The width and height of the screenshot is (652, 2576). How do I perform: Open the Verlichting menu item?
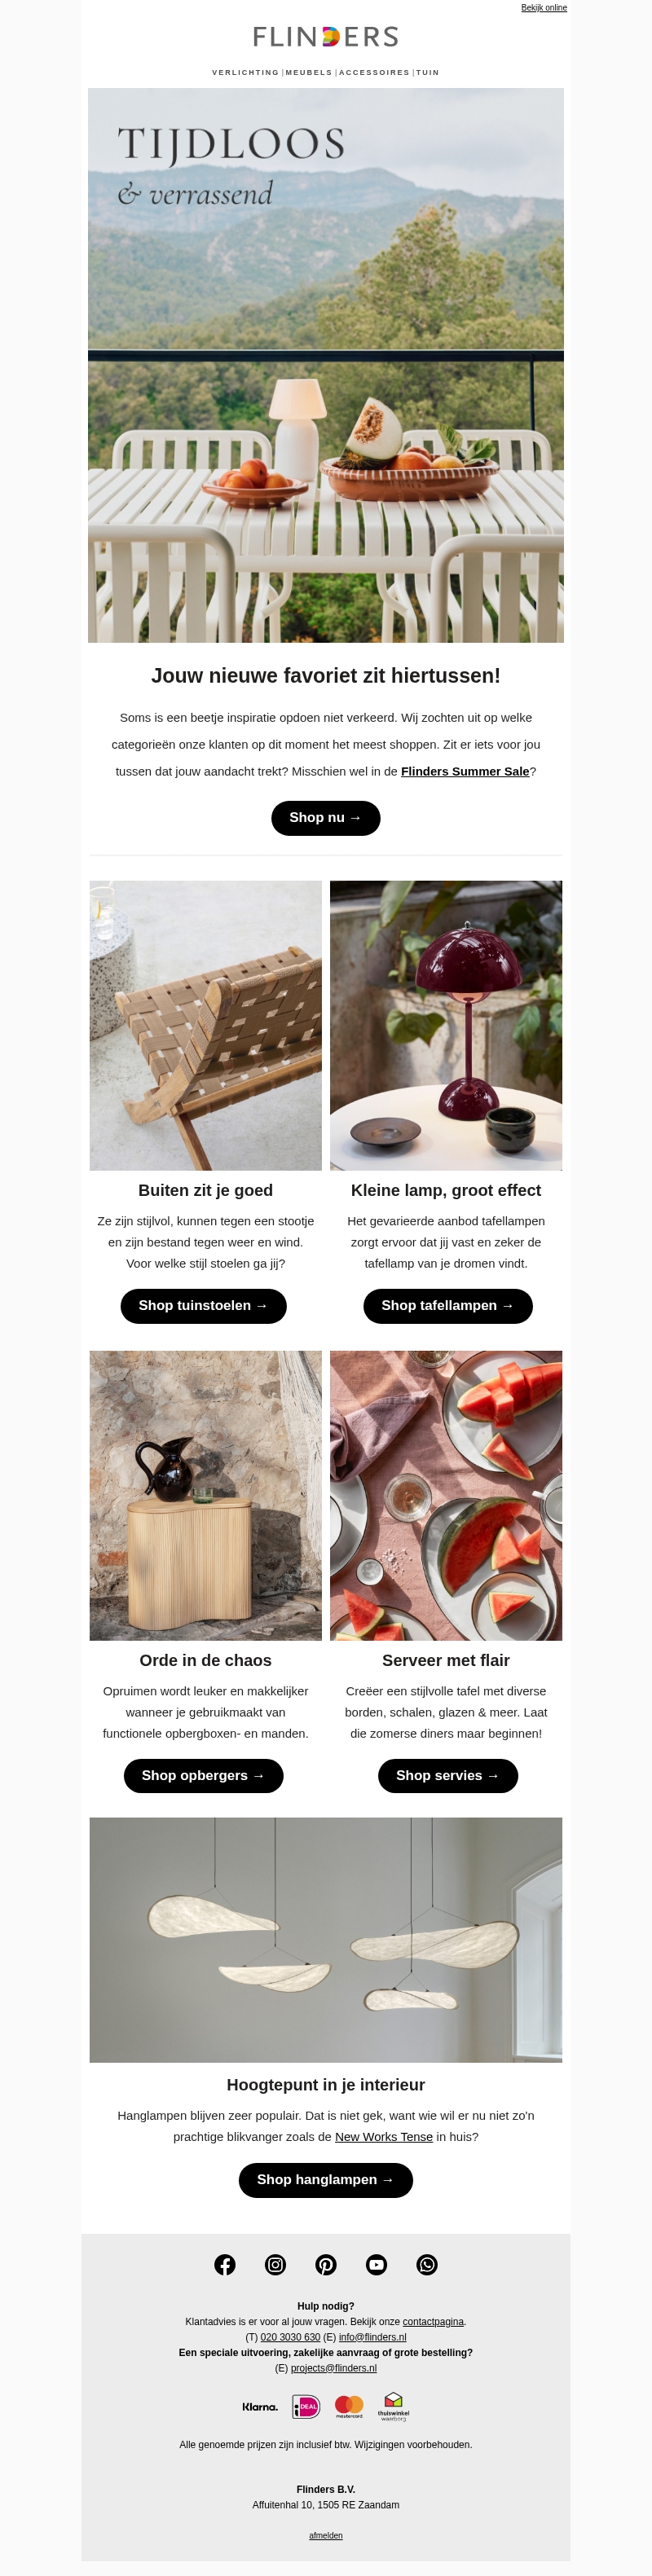pyautogui.click(x=245, y=72)
